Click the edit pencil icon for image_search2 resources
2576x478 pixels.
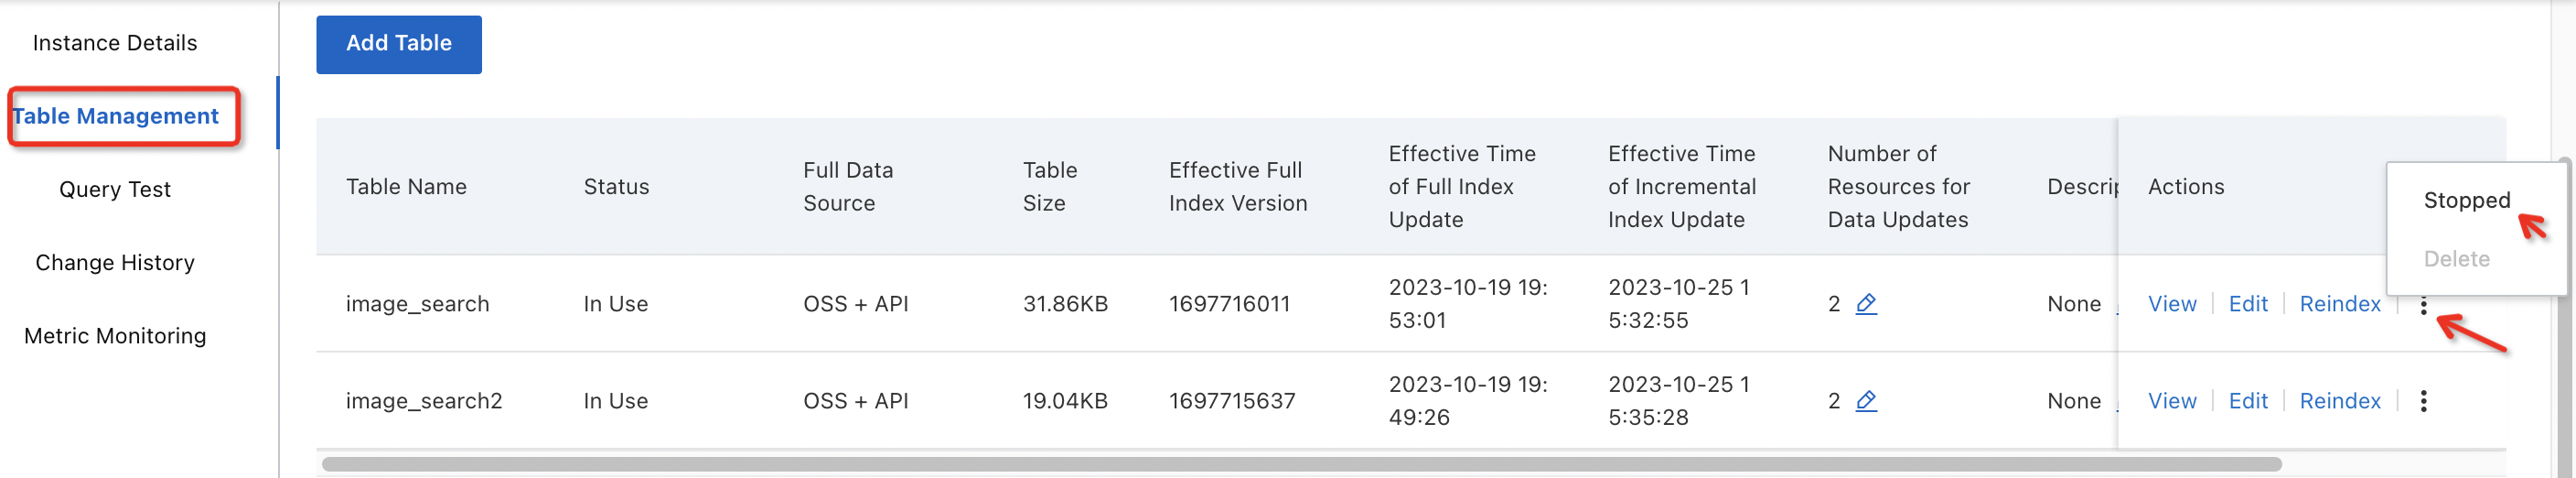click(x=1866, y=401)
